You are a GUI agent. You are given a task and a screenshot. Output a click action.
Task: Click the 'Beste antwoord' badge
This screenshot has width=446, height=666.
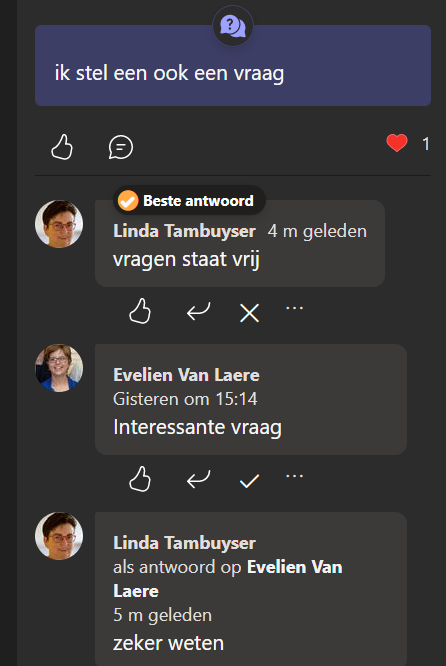189,200
